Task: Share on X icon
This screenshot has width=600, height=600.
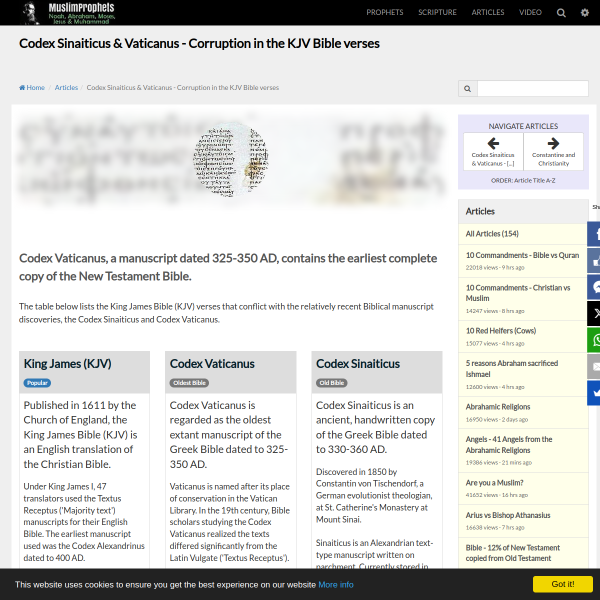Action: pyautogui.click(x=594, y=314)
